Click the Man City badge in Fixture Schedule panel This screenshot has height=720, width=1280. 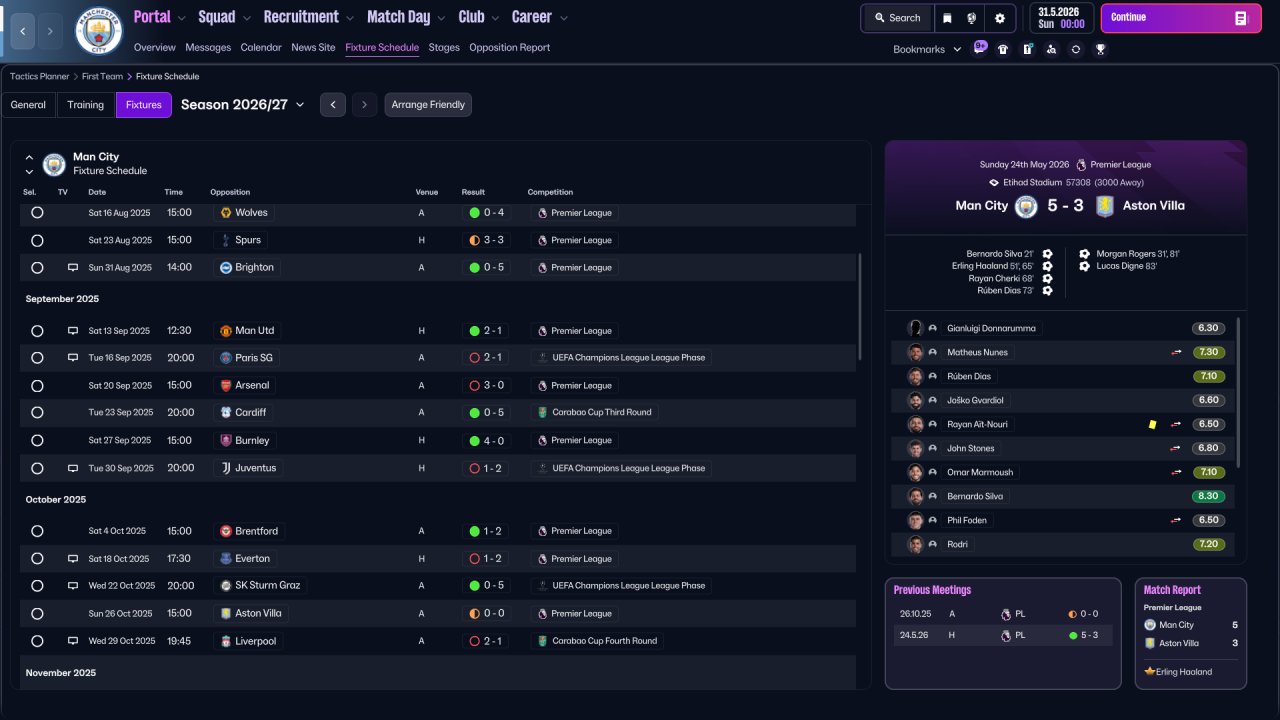[x=54, y=164]
